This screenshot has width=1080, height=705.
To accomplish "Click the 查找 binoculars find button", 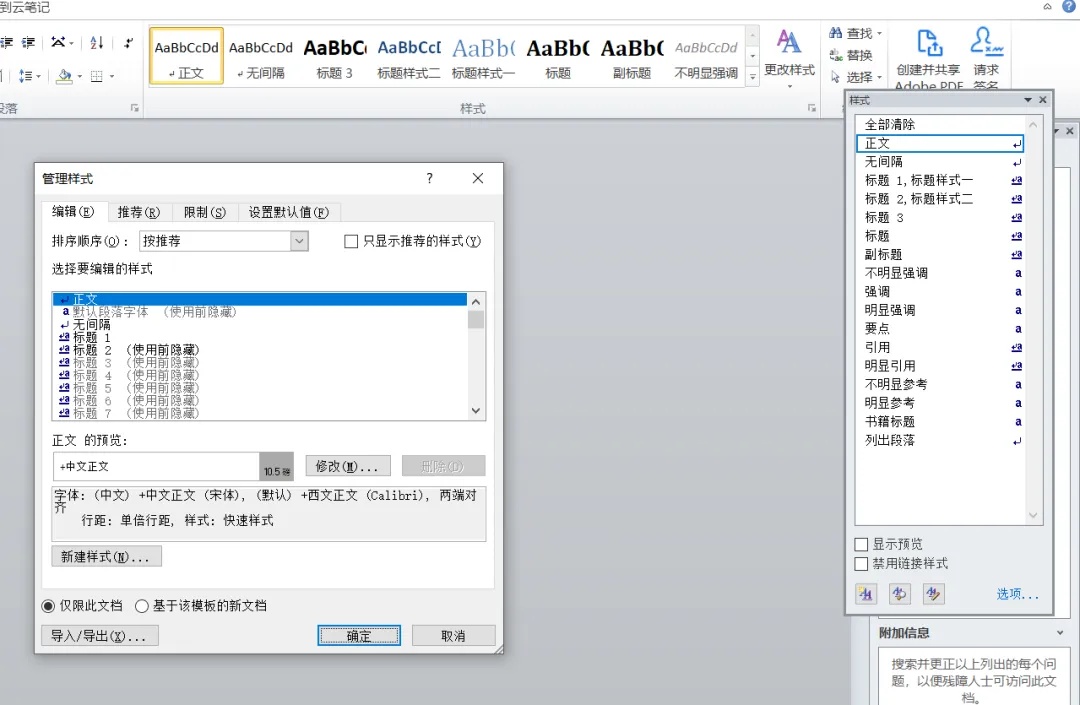I will pyautogui.click(x=850, y=33).
